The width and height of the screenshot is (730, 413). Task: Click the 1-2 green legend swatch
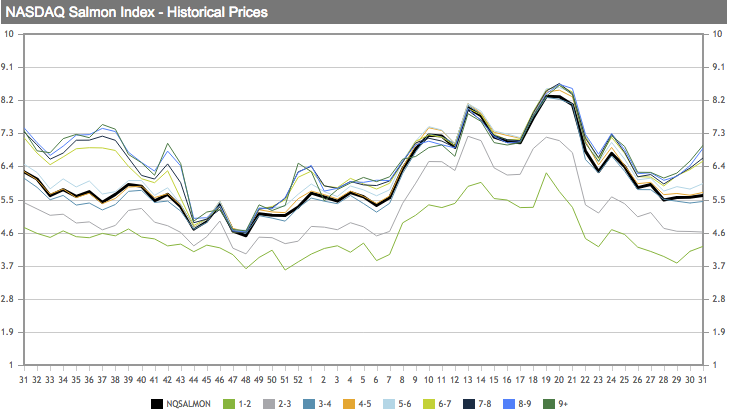tap(229, 404)
